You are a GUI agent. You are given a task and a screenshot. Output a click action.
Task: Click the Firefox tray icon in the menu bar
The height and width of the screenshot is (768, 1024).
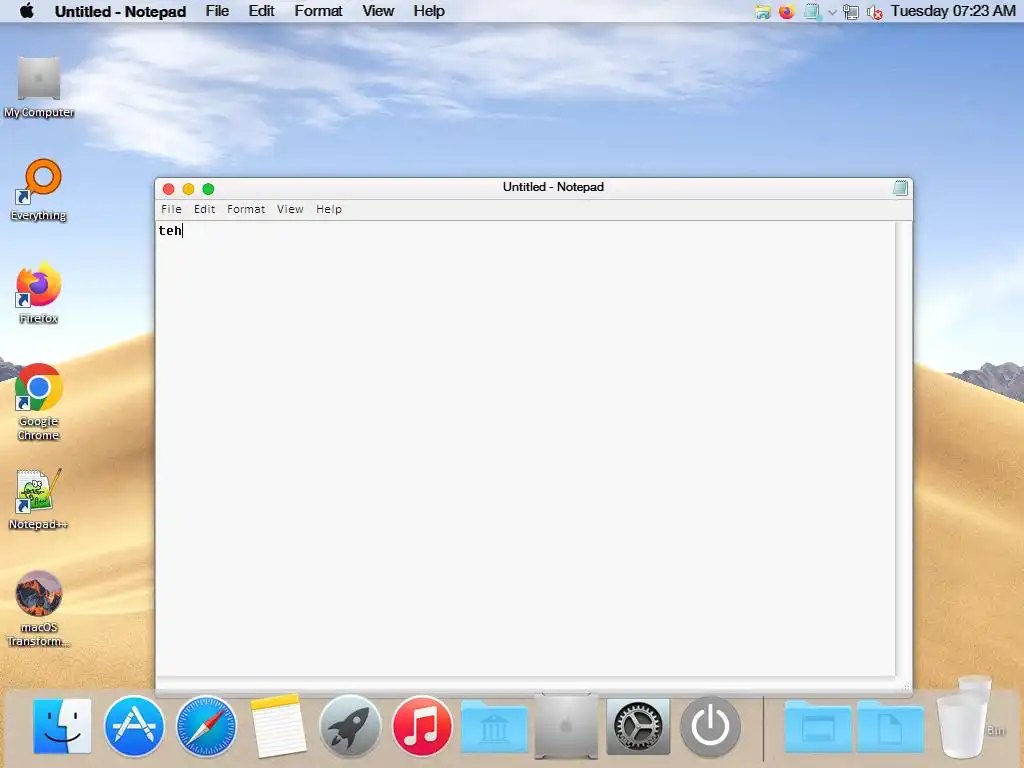[x=786, y=11]
